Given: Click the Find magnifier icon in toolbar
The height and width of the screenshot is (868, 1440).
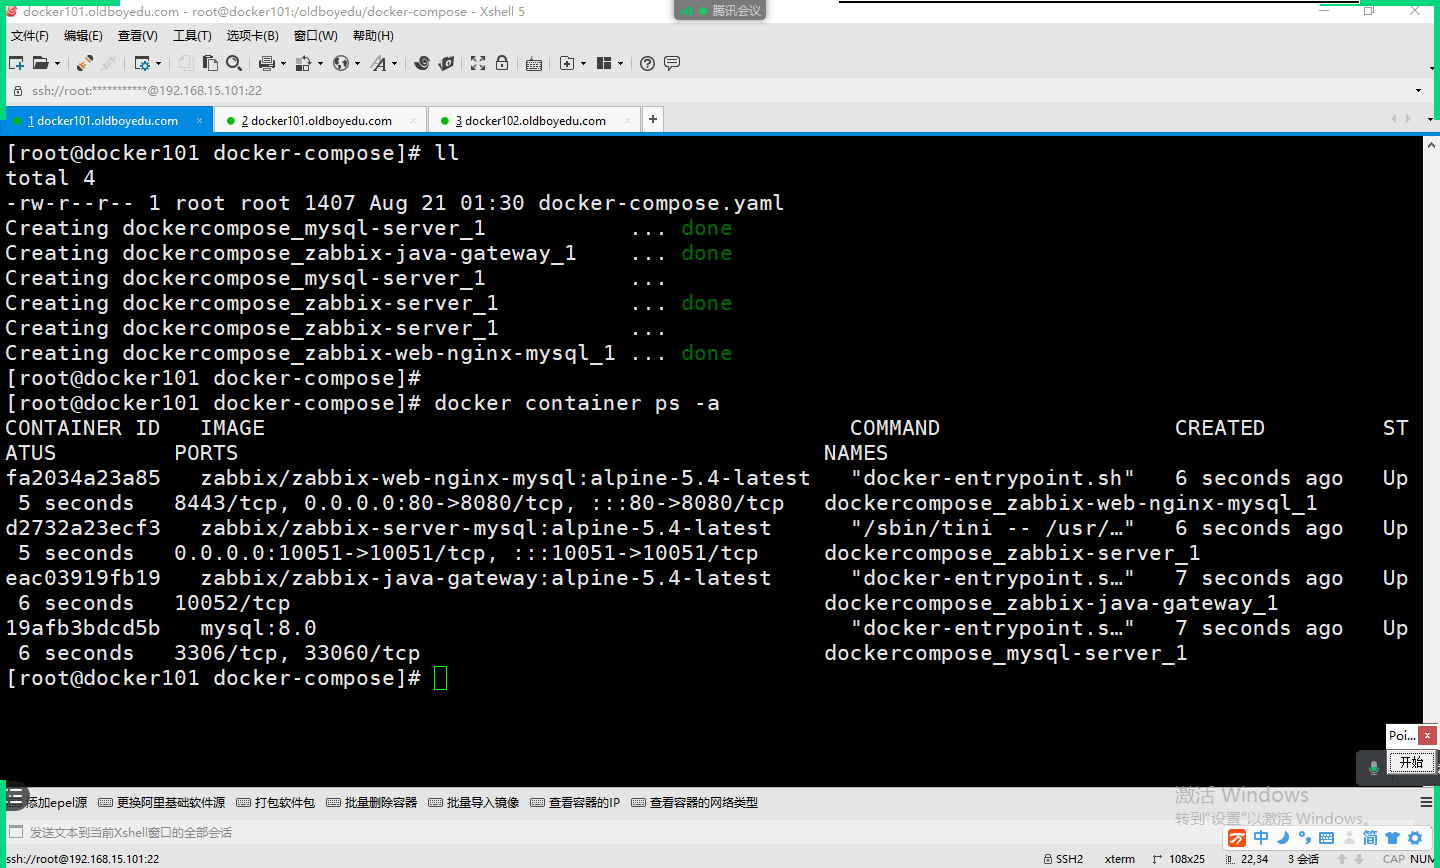Looking at the screenshot, I should click(x=234, y=63).
